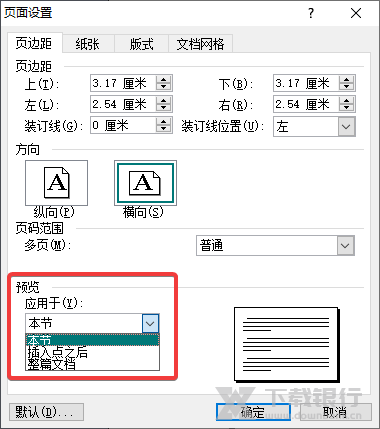Click the 左(L) margin input field

click(x=123, y=104)
